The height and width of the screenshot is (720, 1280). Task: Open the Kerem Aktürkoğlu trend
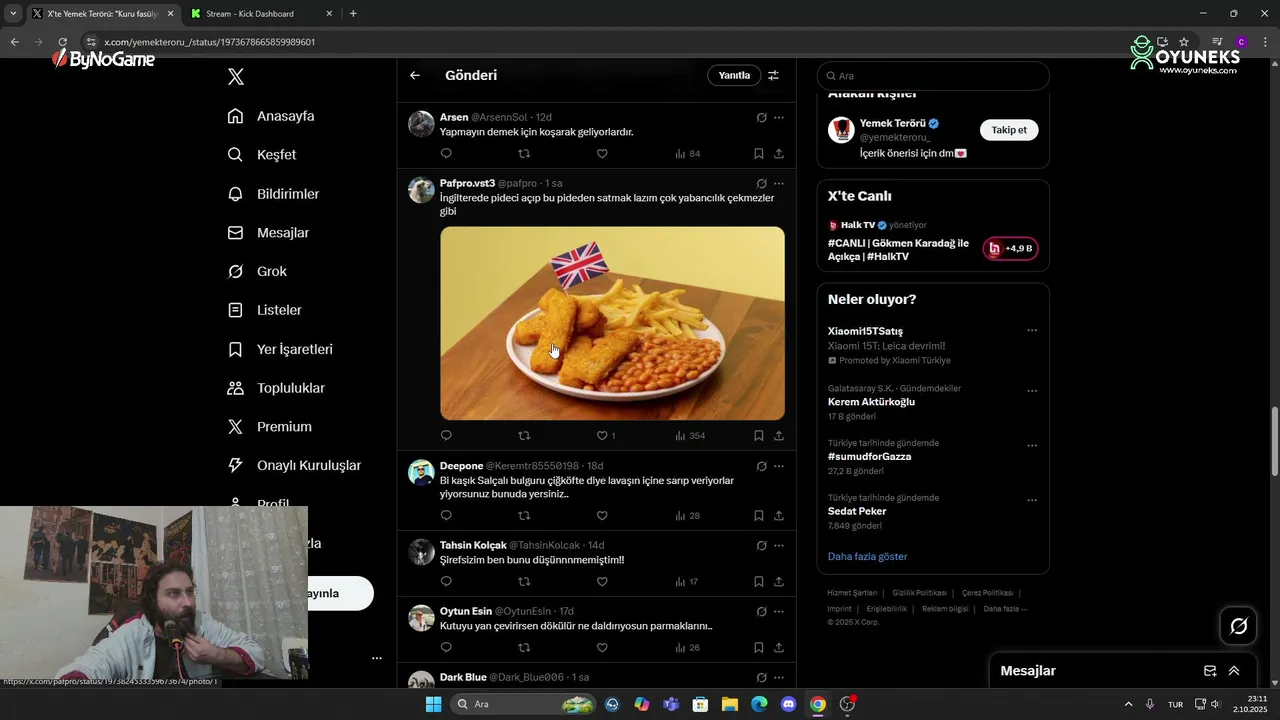871,402
